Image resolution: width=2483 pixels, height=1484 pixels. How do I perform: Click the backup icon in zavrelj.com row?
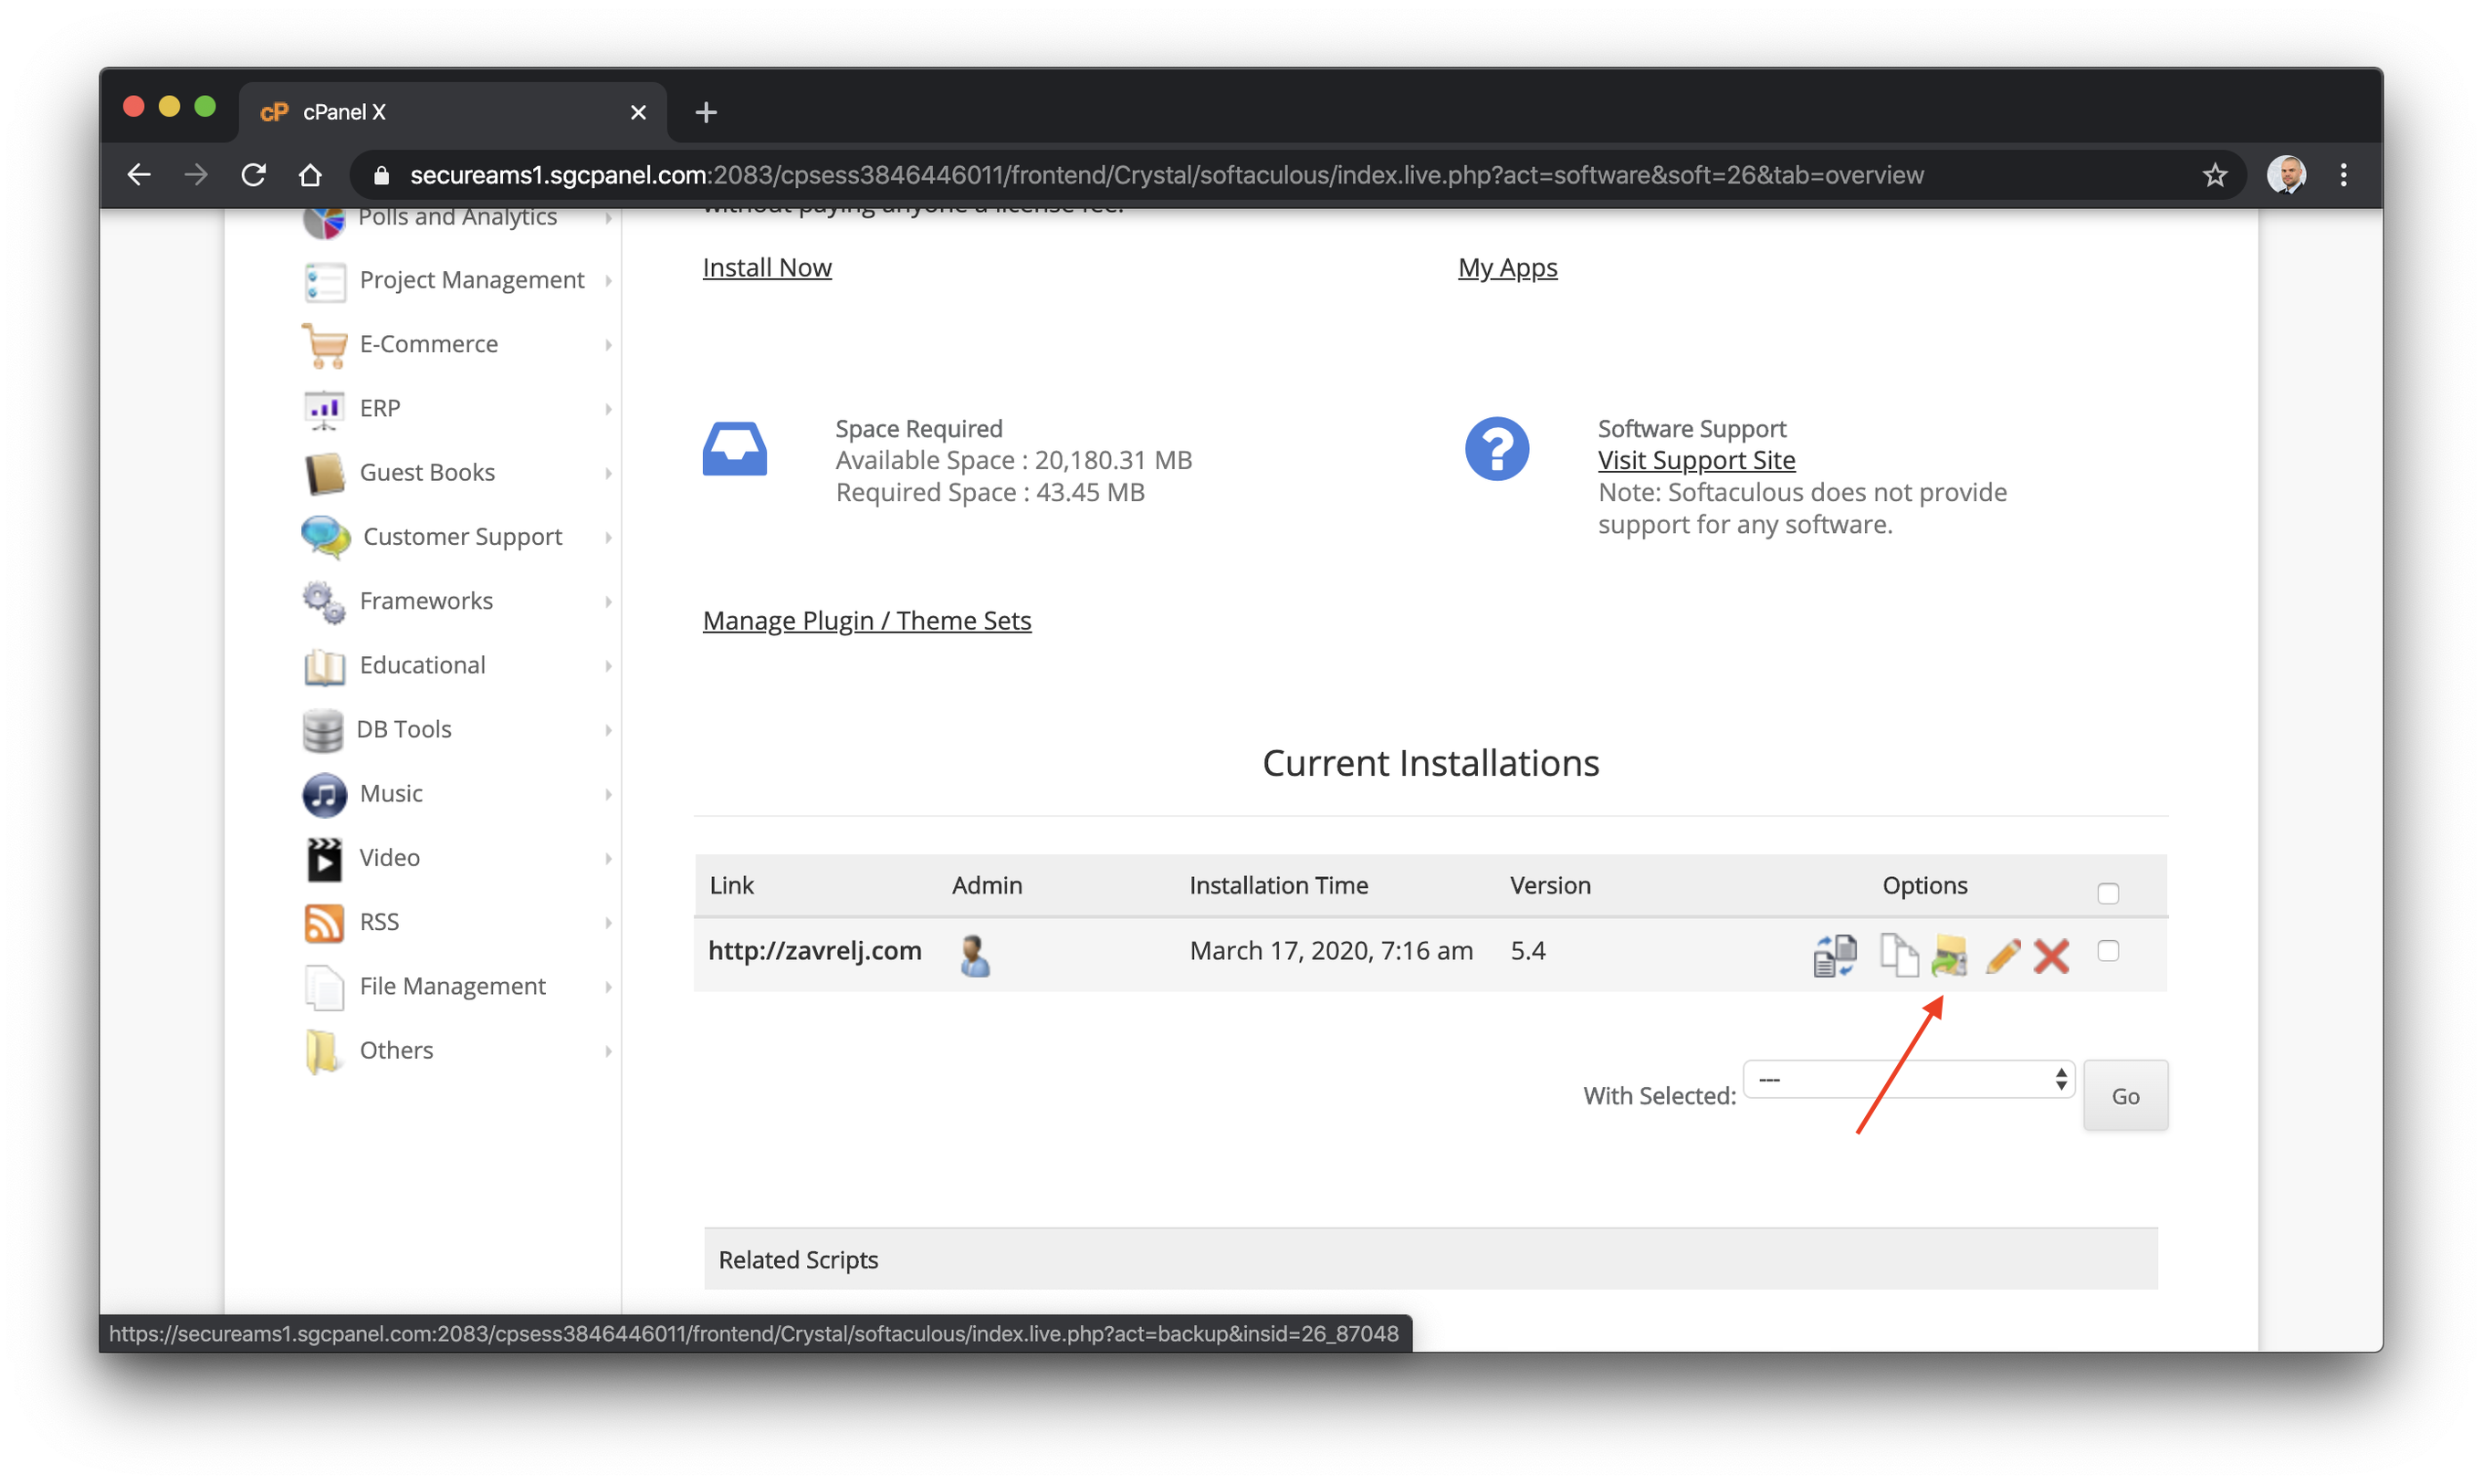(x=1948, y=954)
